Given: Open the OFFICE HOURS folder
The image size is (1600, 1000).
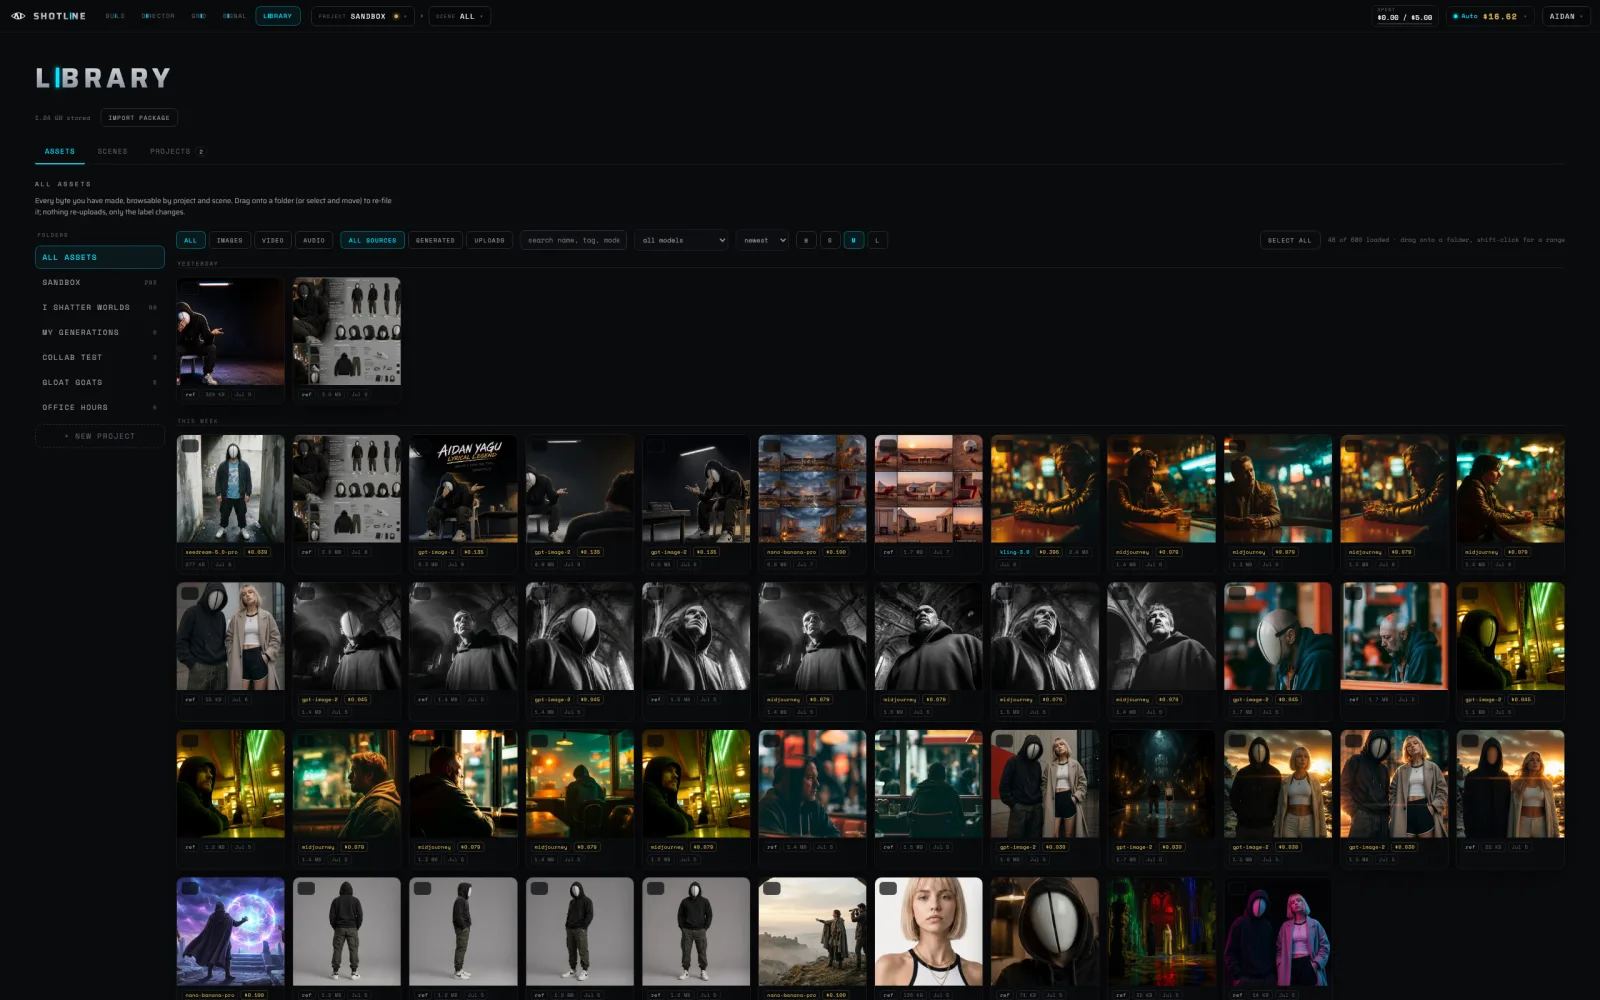Looking at the screenshot, I should click(100, 407).
